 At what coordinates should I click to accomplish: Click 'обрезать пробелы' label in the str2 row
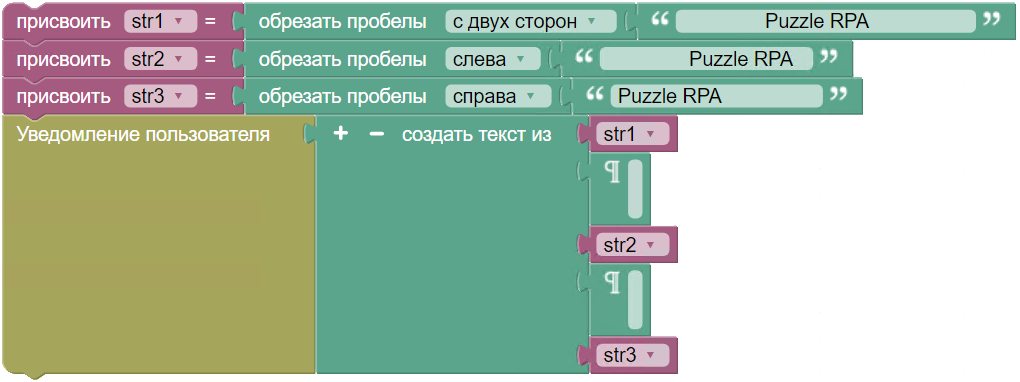coord(343,59)
